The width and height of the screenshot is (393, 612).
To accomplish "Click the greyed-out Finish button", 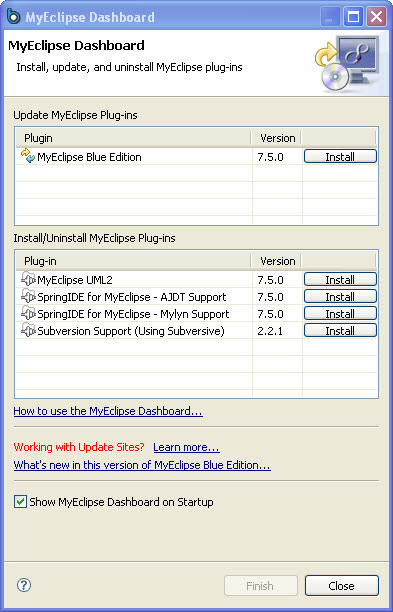I will pos(261,585).
